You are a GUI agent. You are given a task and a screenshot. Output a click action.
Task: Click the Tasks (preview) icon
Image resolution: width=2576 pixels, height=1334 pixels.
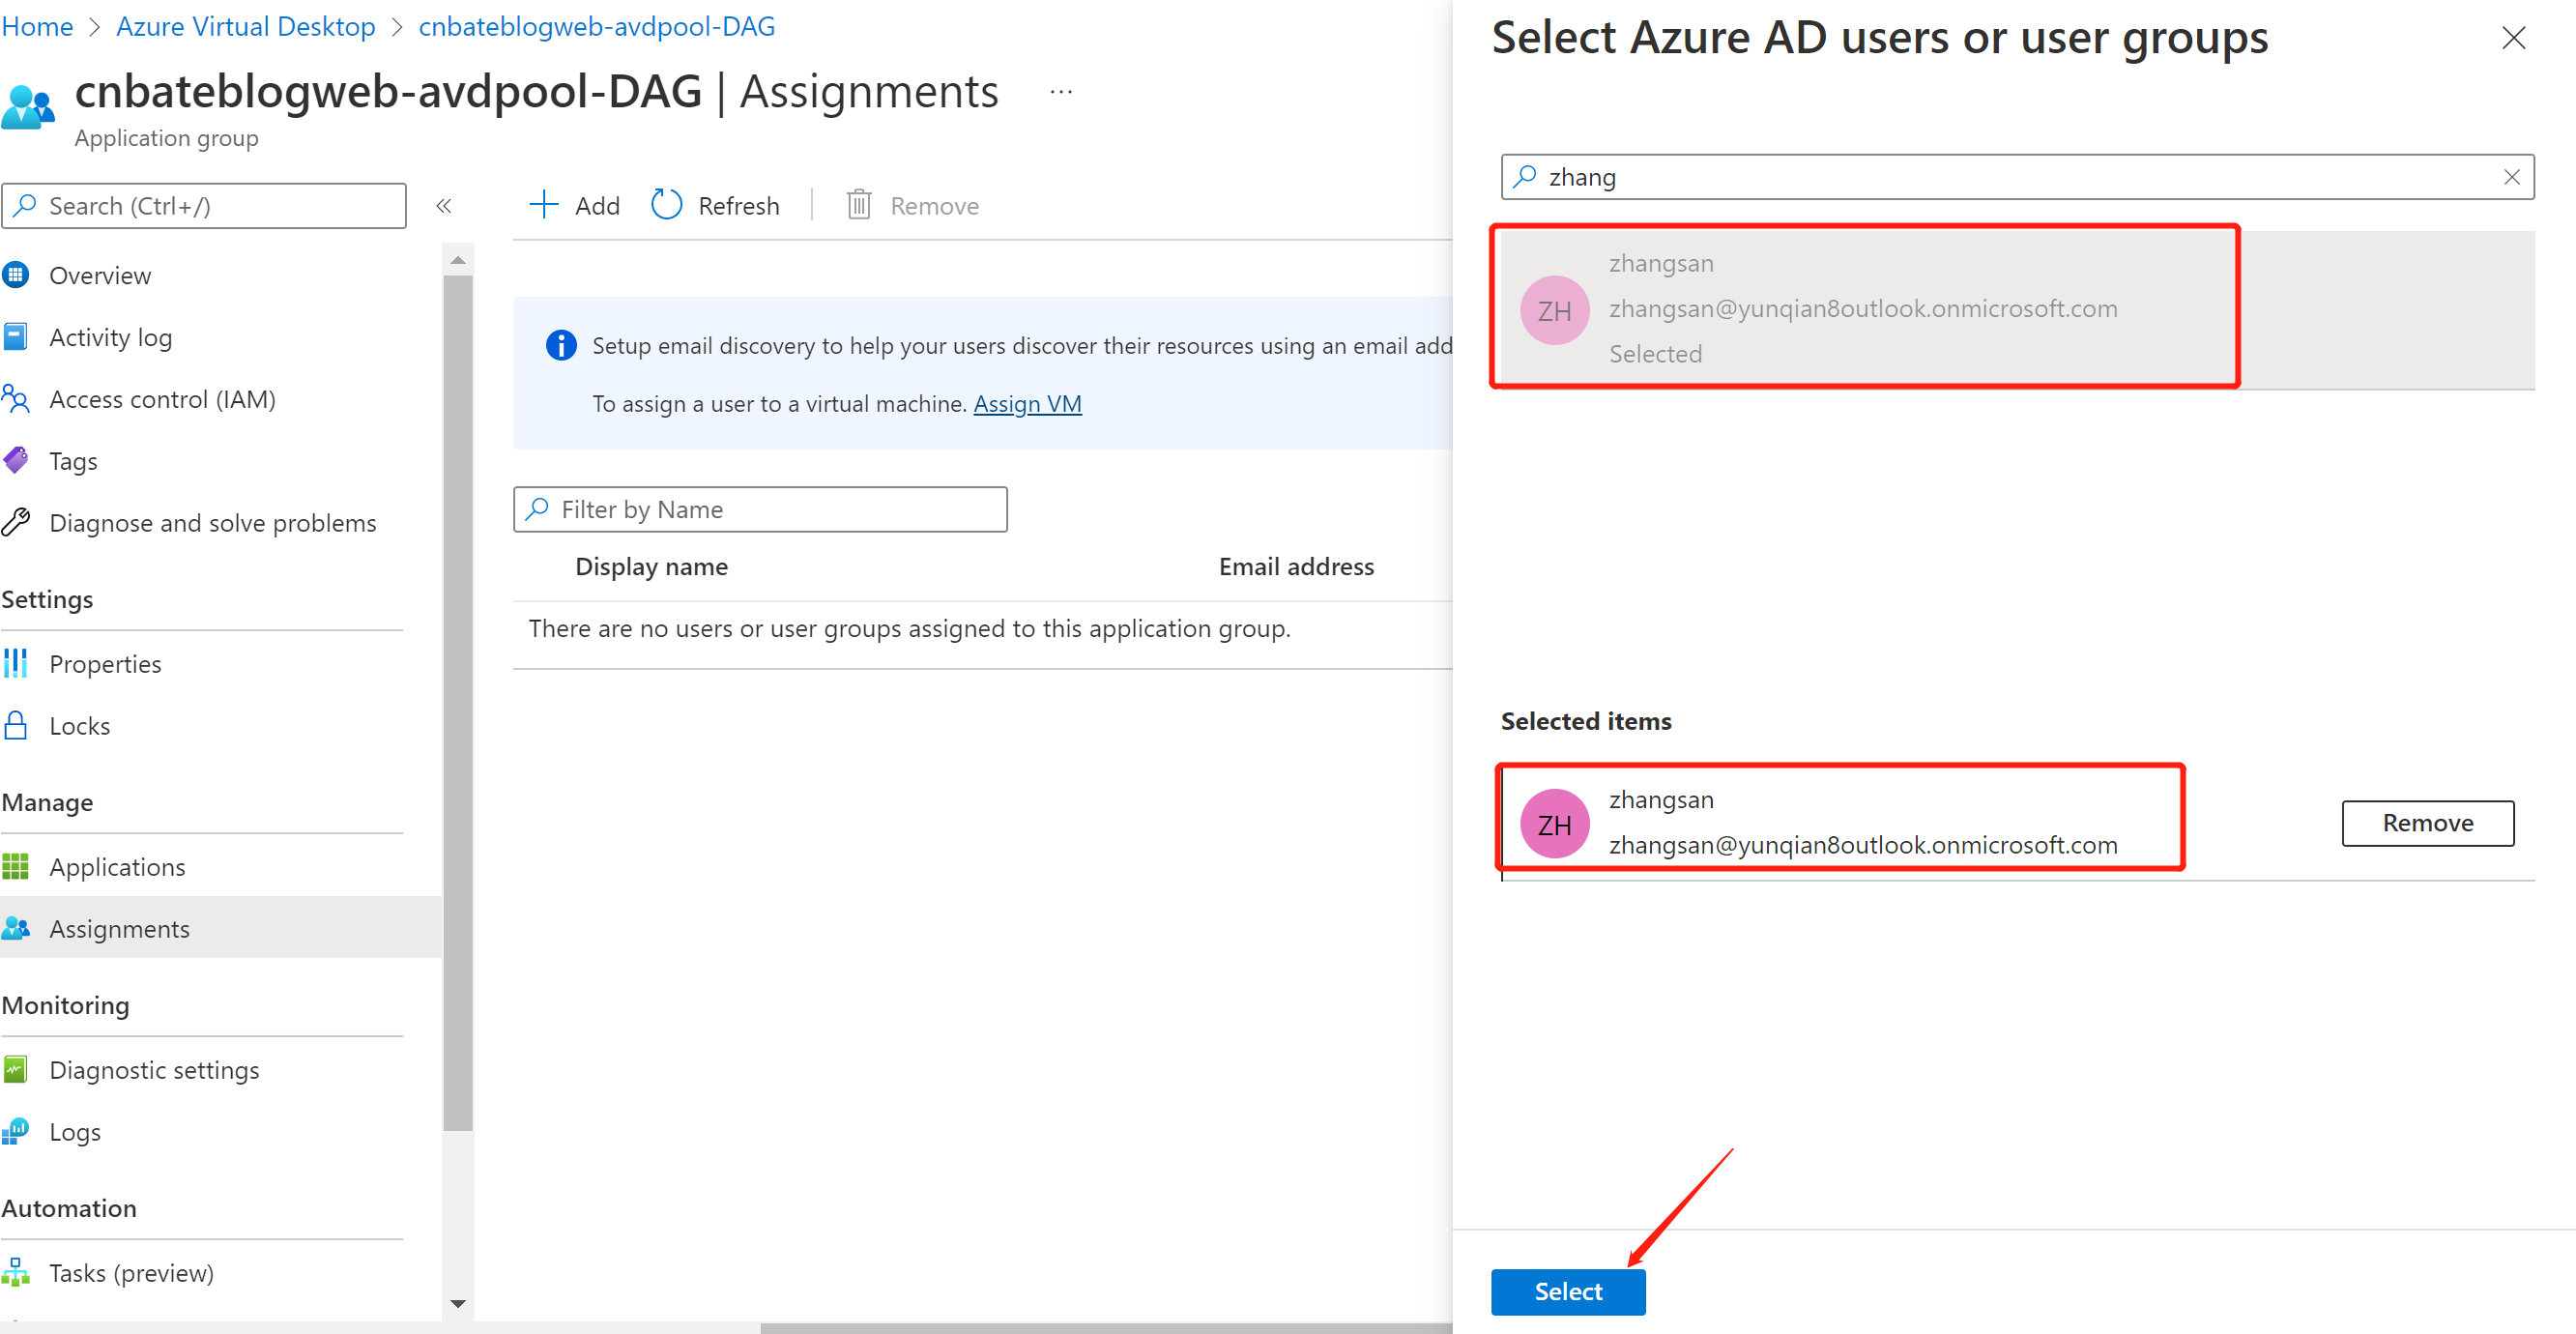click(15, 1273)
